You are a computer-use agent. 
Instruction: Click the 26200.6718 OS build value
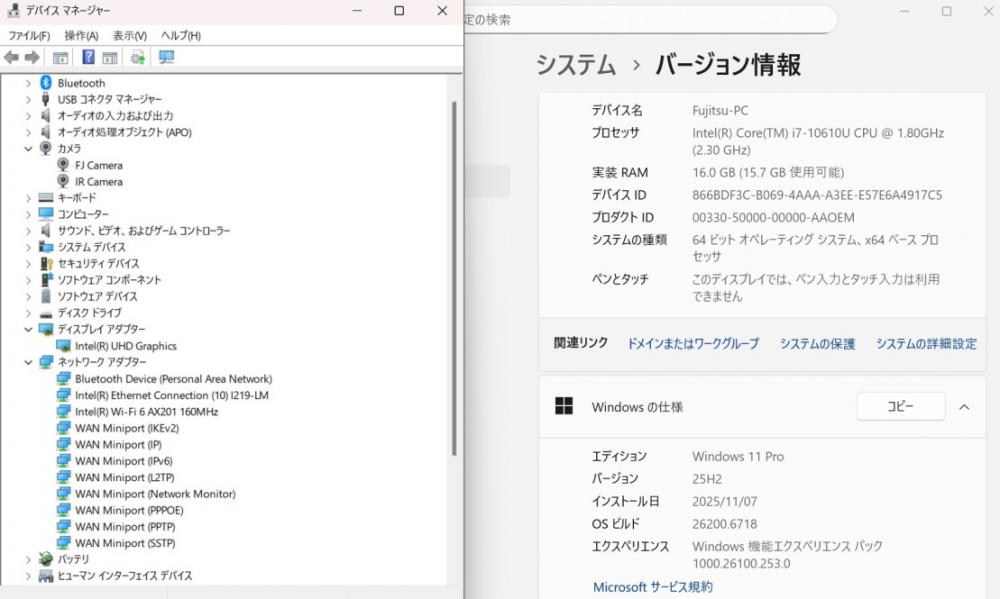pyautogui.click(x=724, y=524)
